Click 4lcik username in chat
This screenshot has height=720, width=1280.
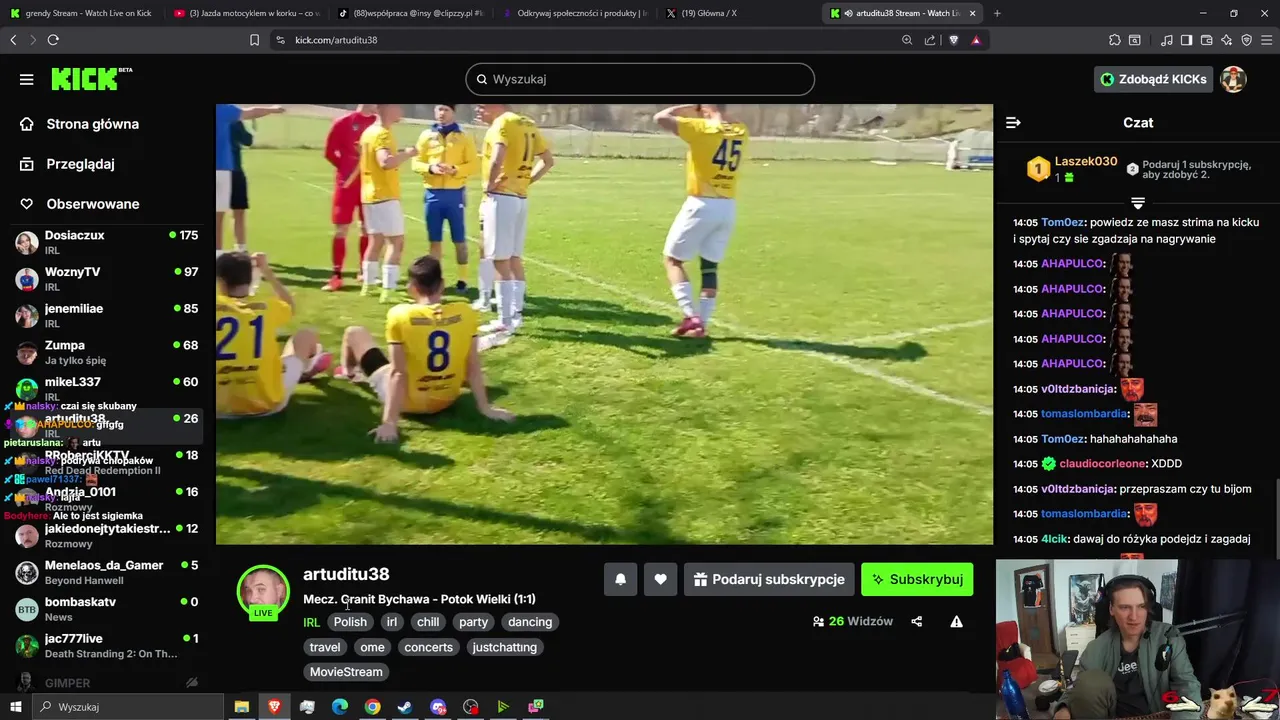point(1054,539)
